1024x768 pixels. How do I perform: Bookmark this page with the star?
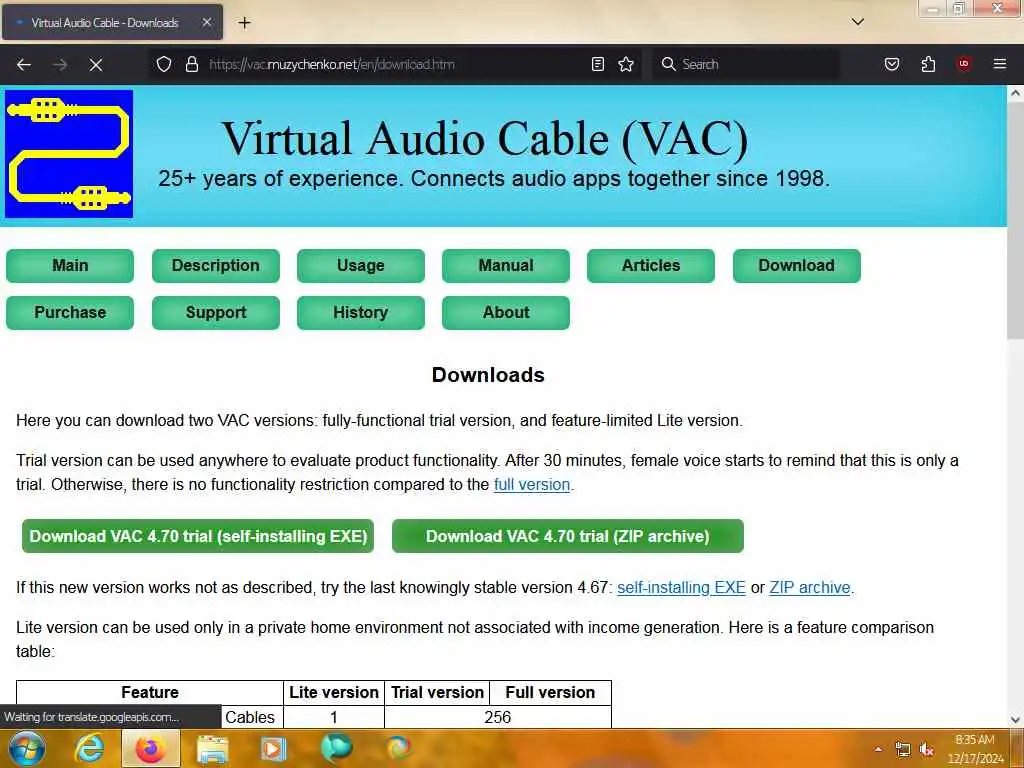[626, 64]
